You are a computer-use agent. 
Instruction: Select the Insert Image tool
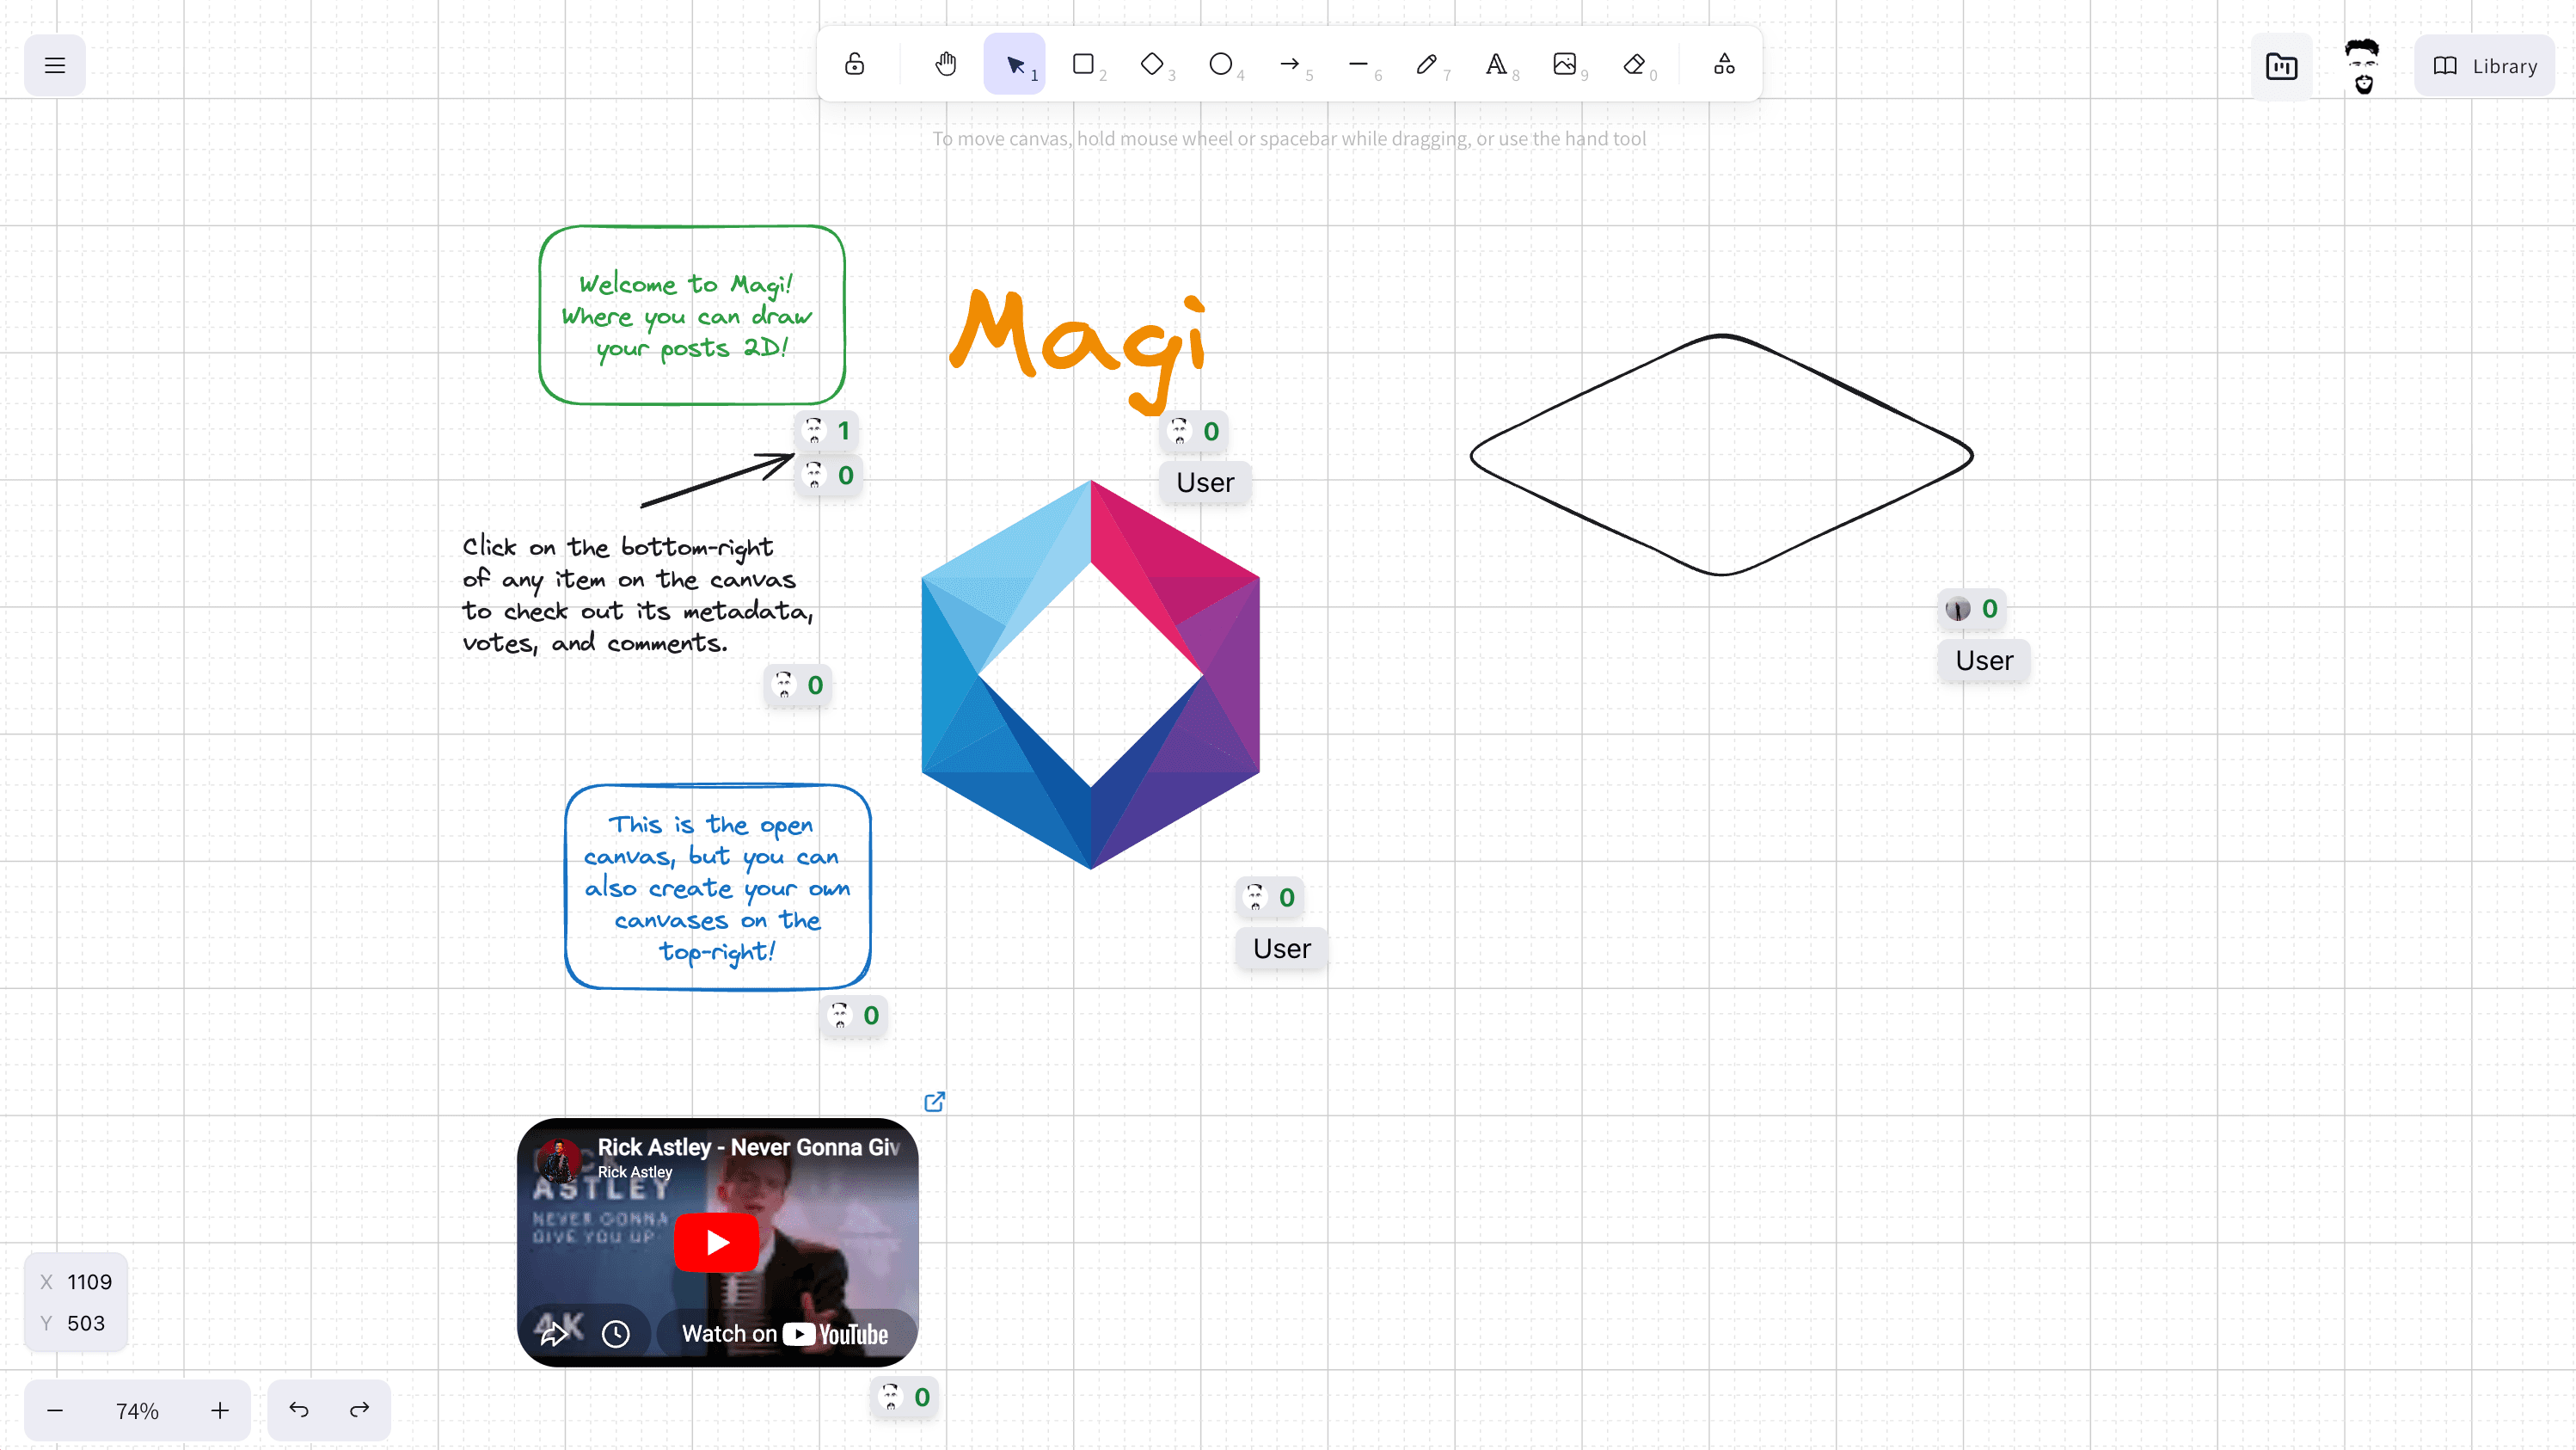pos(1565,65)
